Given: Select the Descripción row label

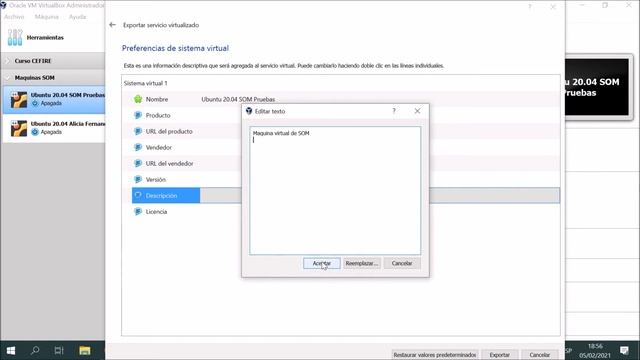Looking at the screenshot, I should click(161, 196).
